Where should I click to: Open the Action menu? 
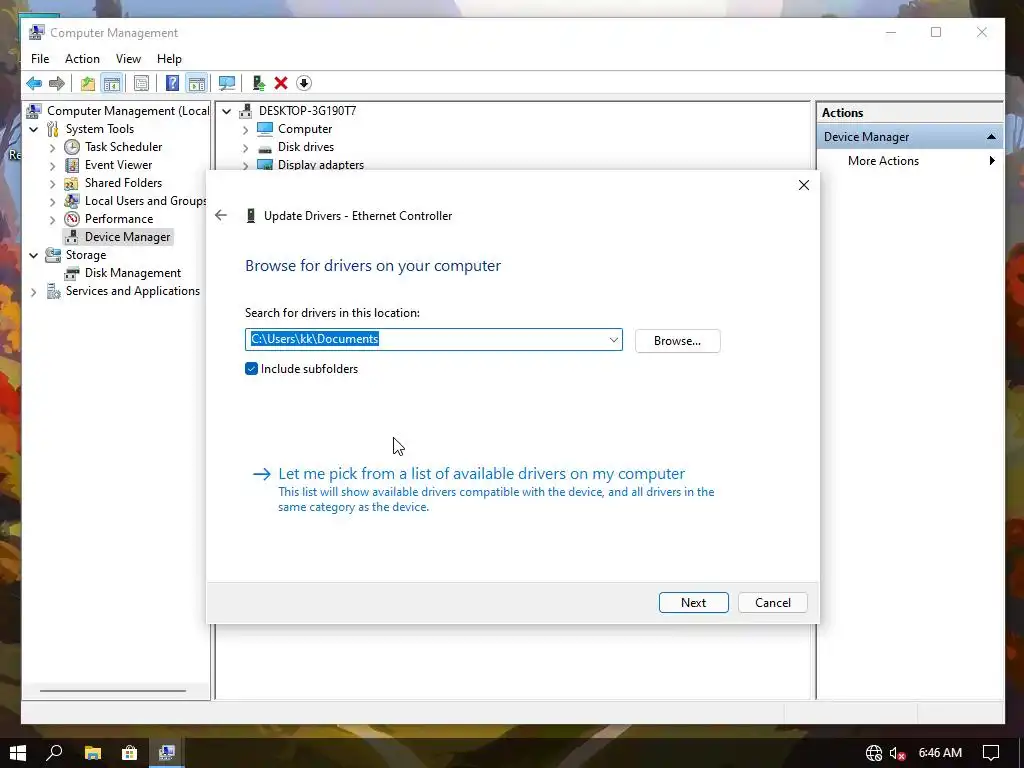coord(82,59)
